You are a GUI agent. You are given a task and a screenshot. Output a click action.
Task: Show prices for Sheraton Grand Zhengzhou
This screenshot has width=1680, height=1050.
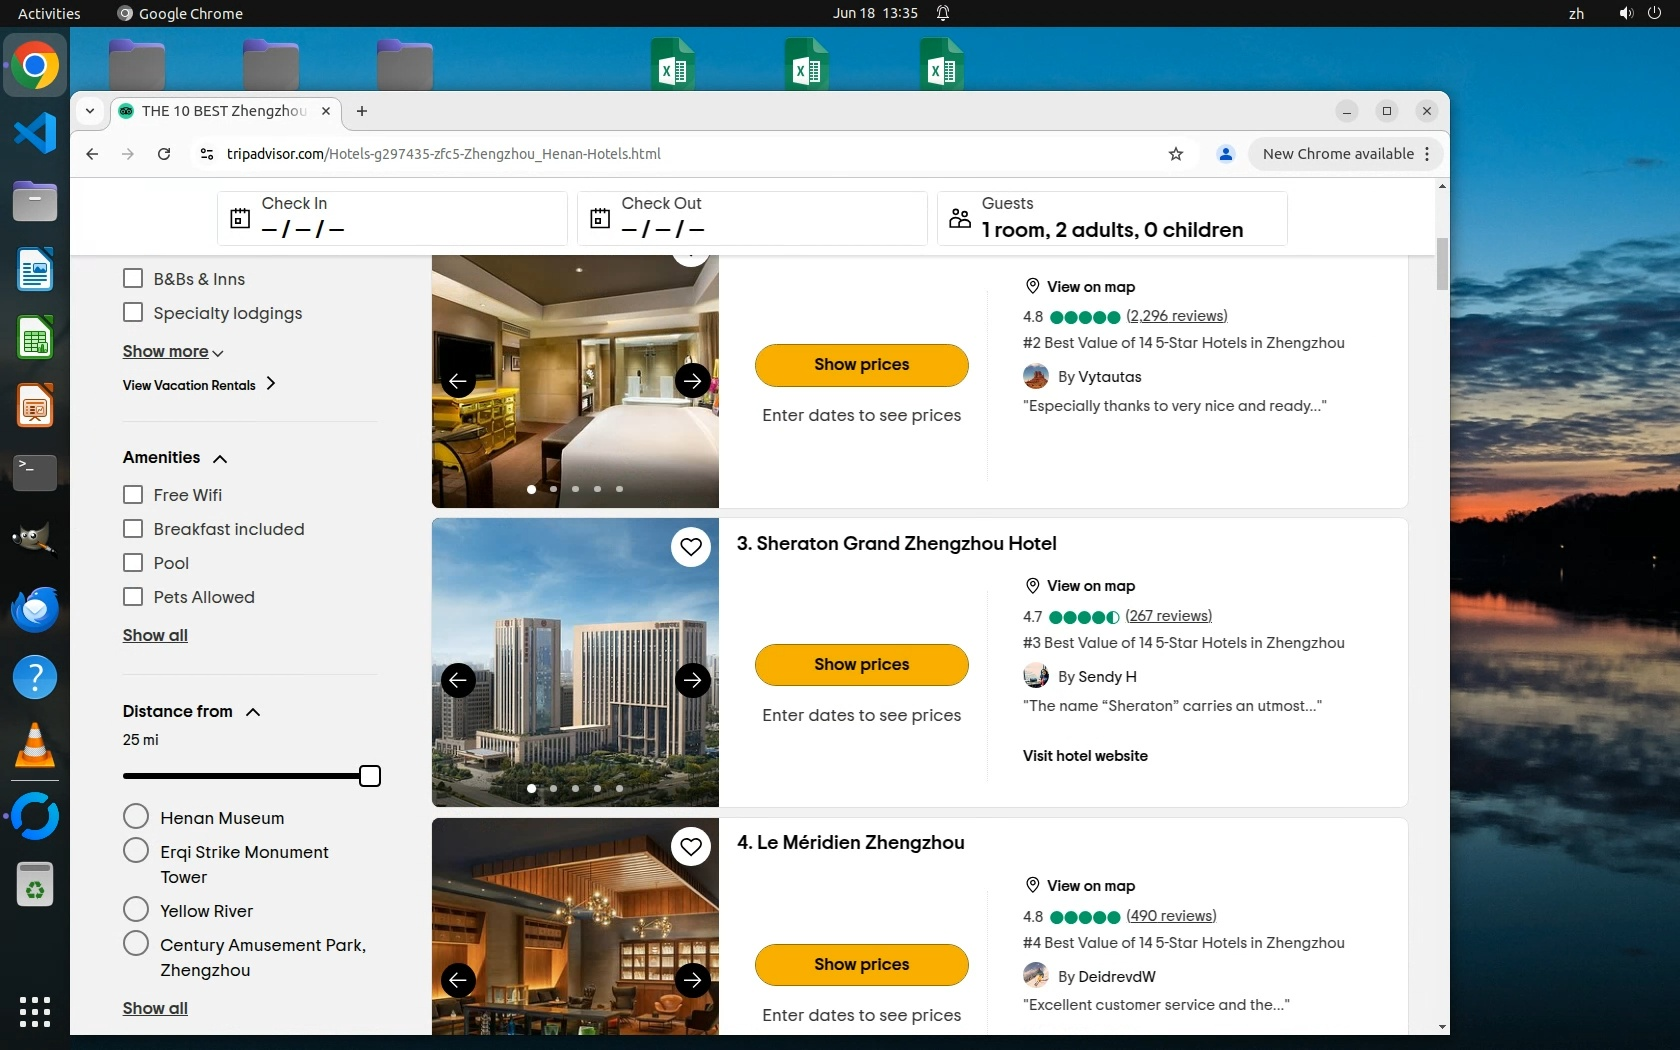coord(861,665)
